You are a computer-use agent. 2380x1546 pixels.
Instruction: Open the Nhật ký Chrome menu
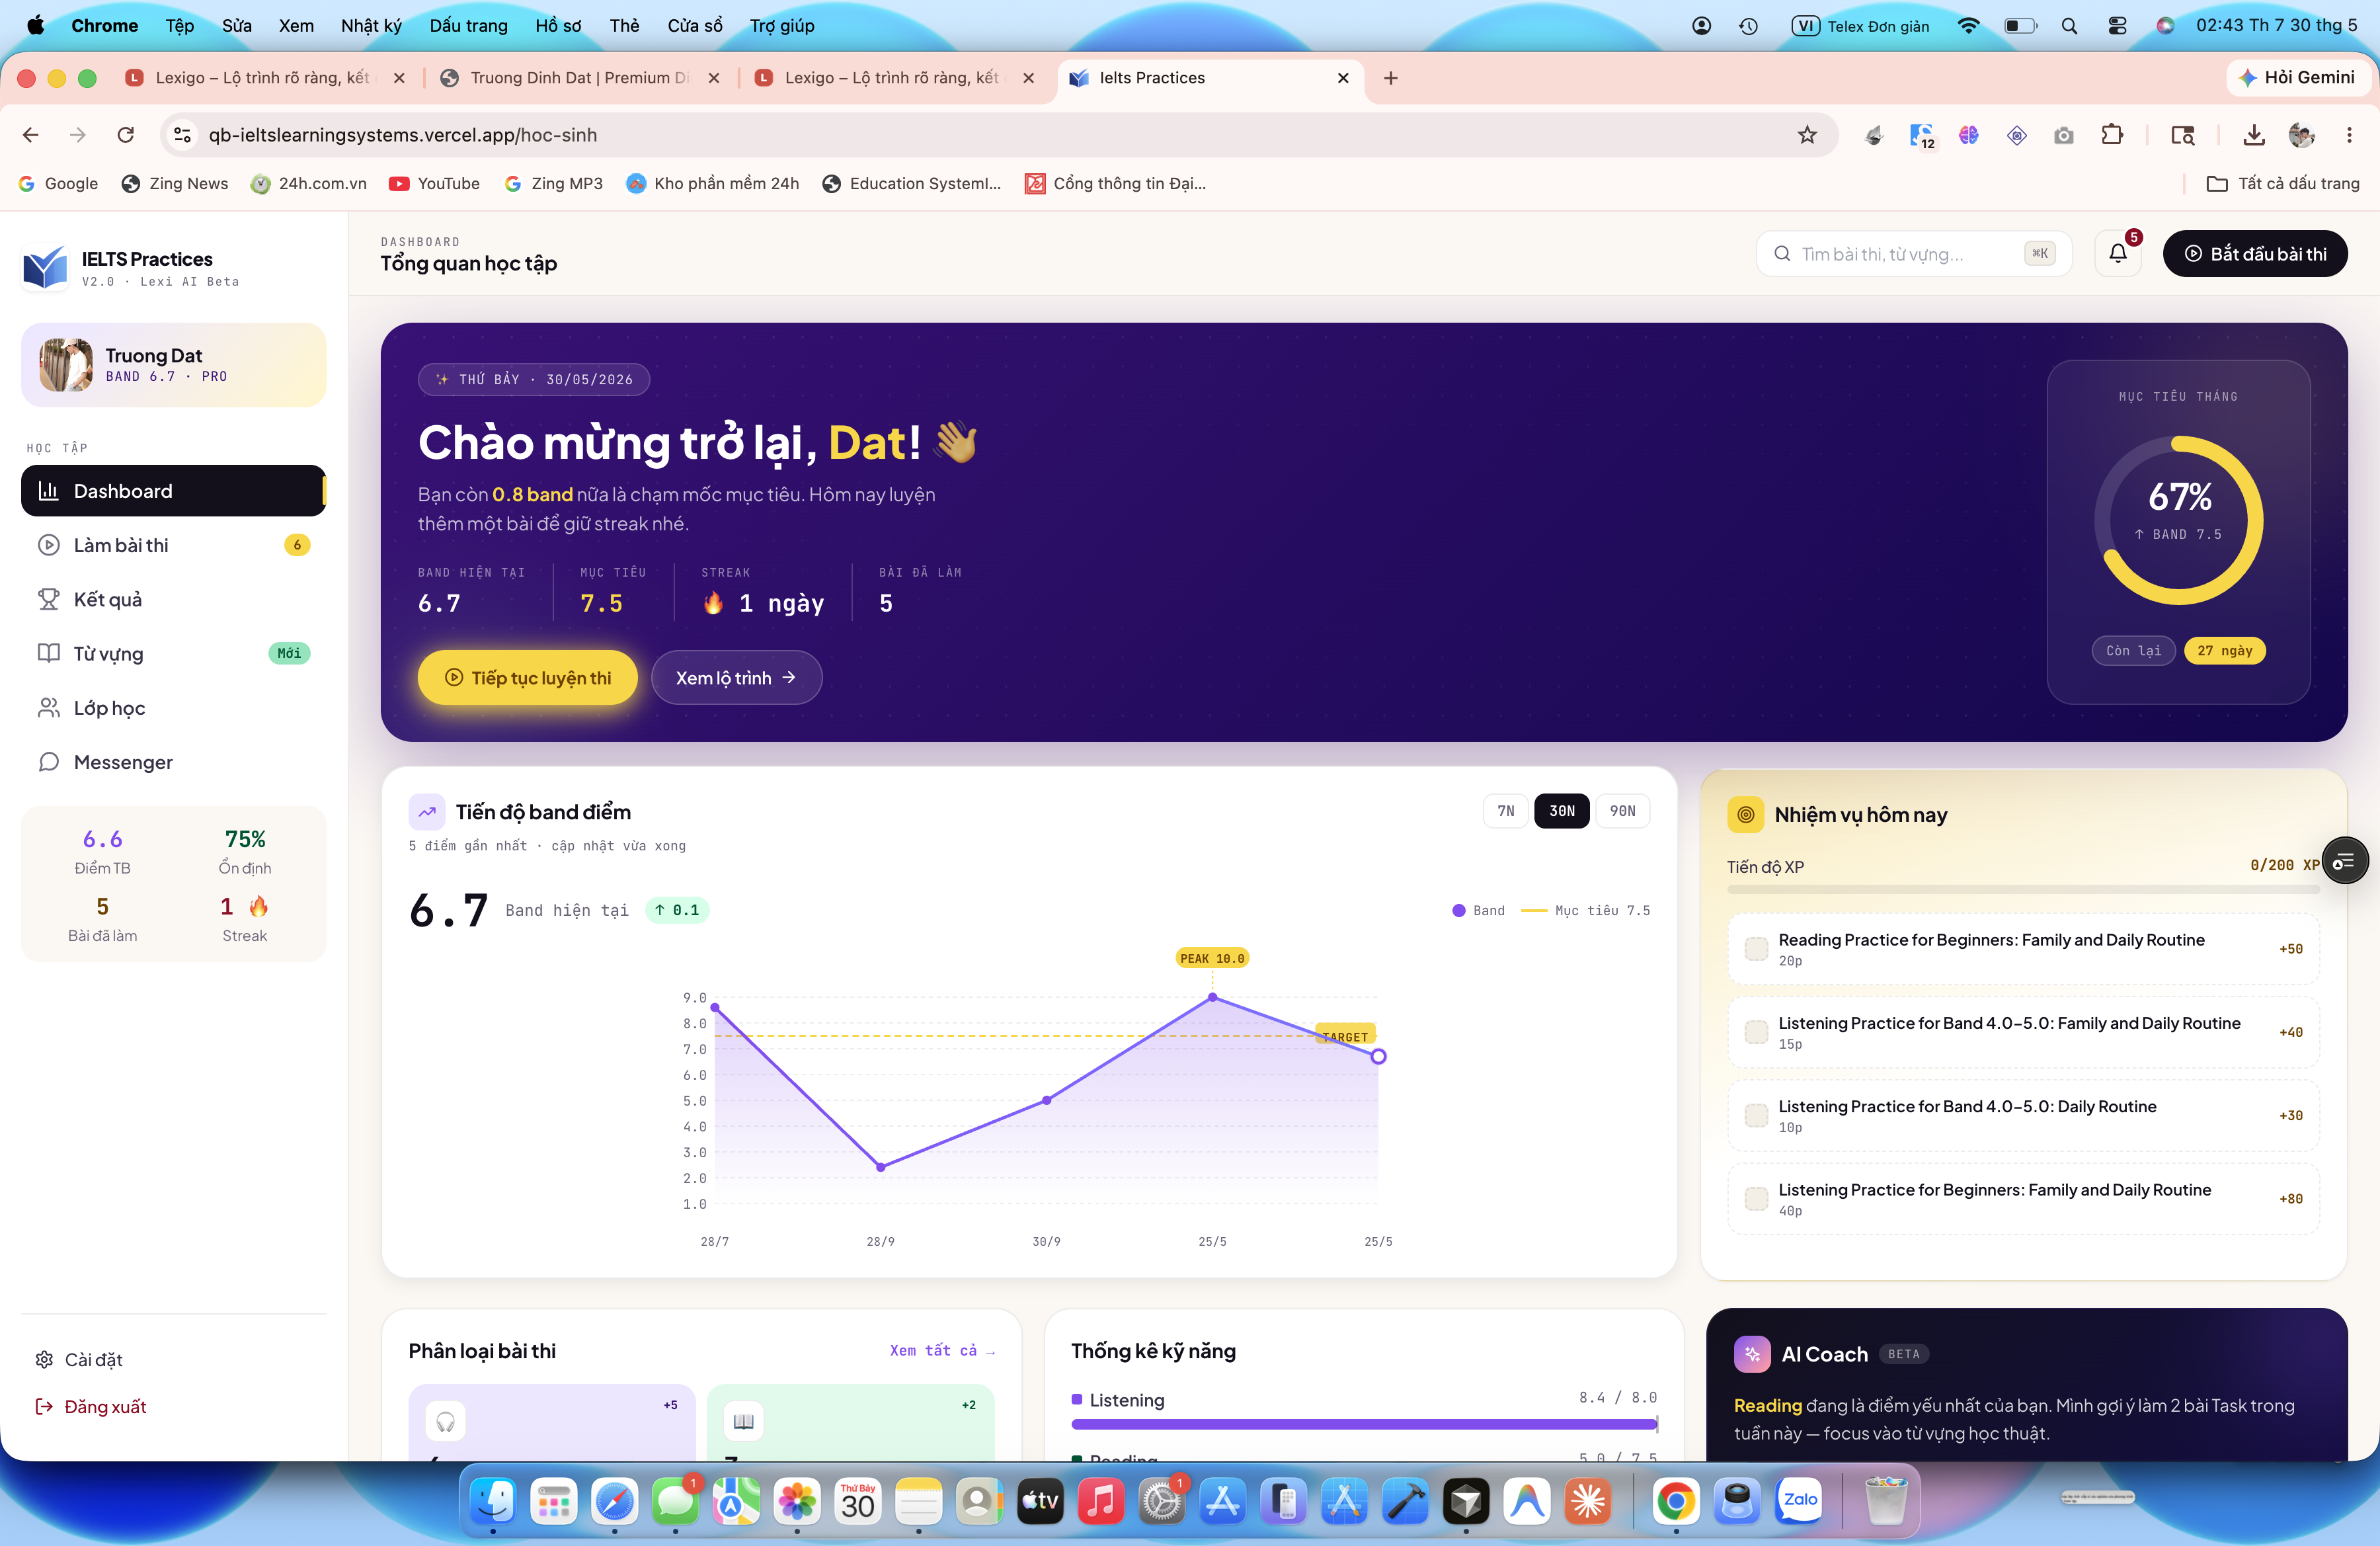click(371, 26)
